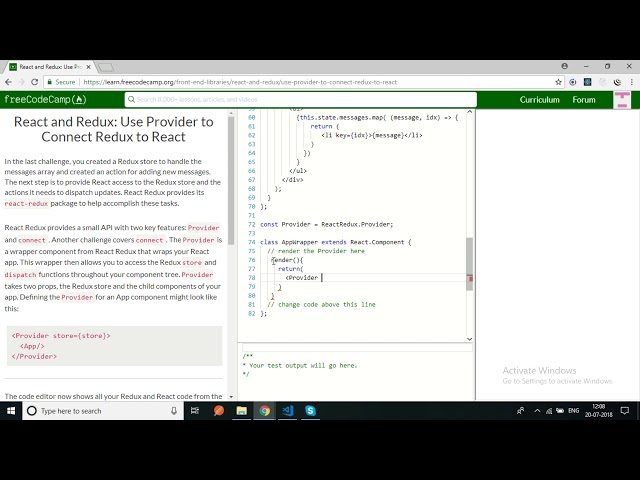The height and width of the screenshot is (480, 640).
Task: Click the code editor scroll-down arrow
Action: click(469, 339)
